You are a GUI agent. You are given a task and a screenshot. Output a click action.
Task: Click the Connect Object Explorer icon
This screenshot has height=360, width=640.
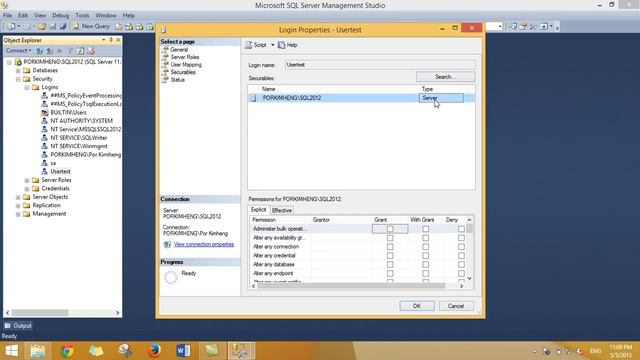pos(40,51)
